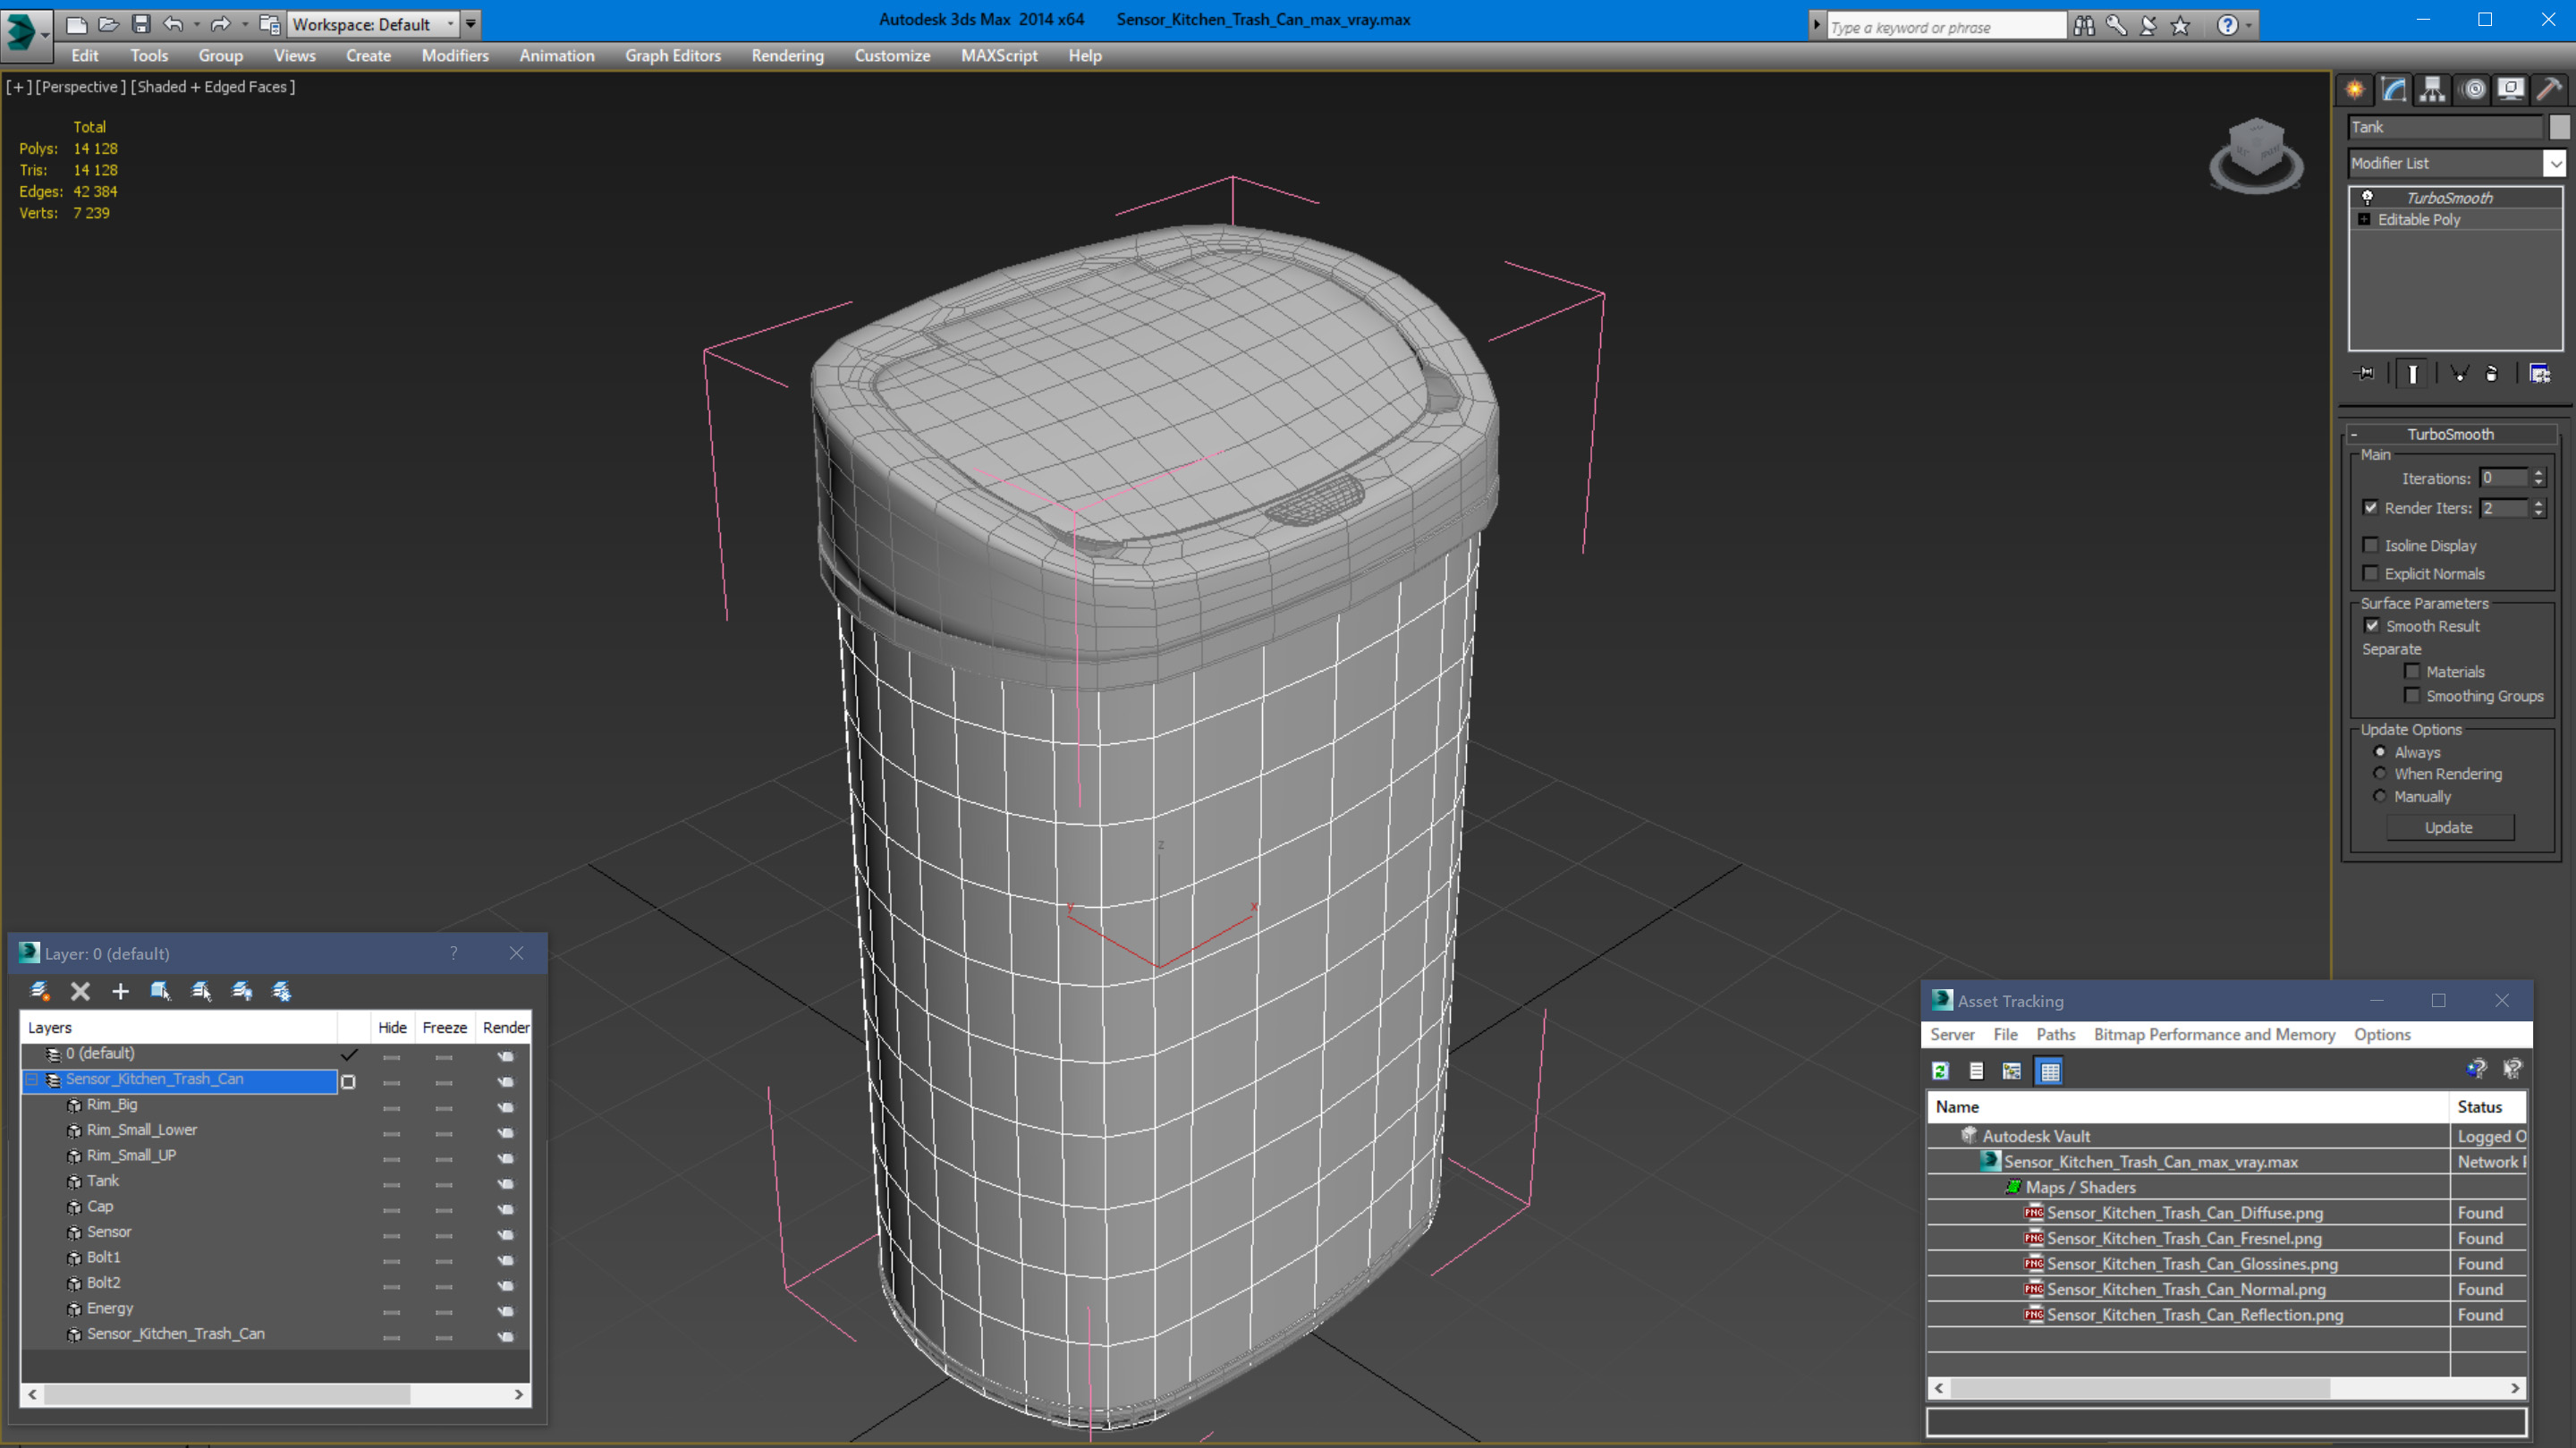Viewport: 2576px width, 1448px height.
Task: Uncheck the Smooth Result checkbox
Action: click(x=2371, y=626)
